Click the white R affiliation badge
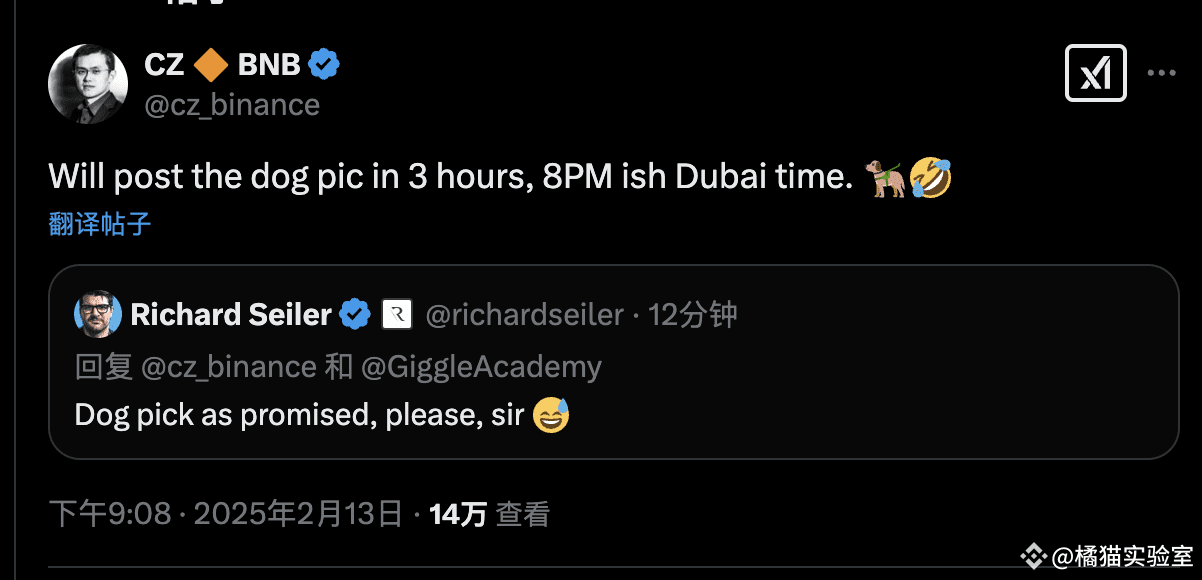This screenshot has height=580, width=1202. (x=397, y=315)
